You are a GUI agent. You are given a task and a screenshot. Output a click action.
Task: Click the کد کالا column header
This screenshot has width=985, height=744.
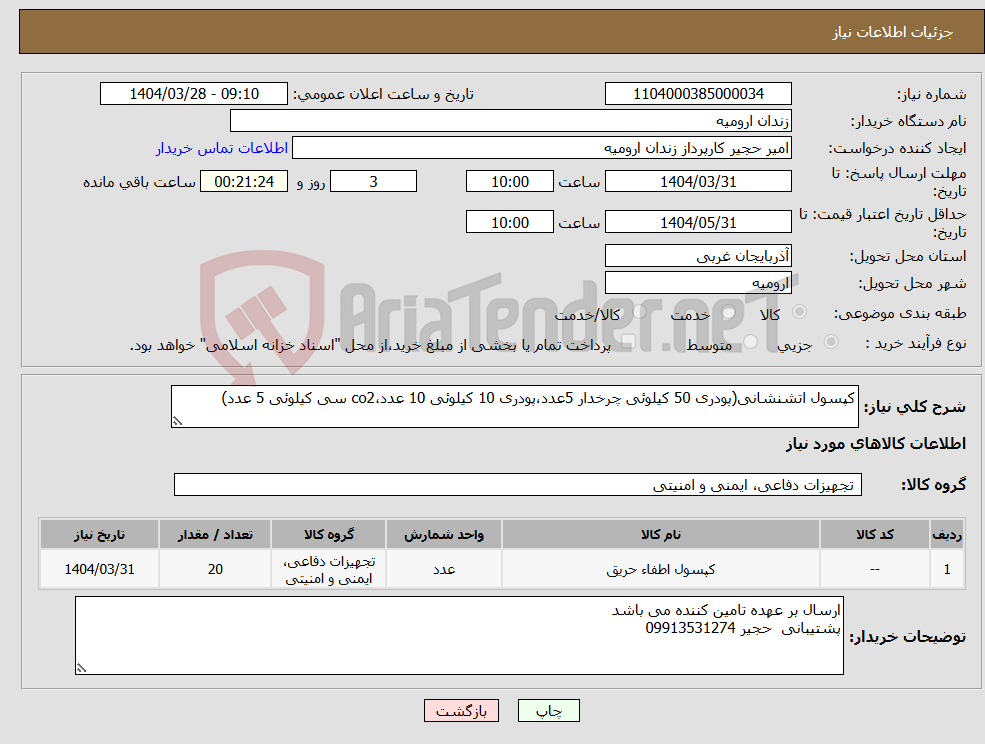[x=874, y=534]
